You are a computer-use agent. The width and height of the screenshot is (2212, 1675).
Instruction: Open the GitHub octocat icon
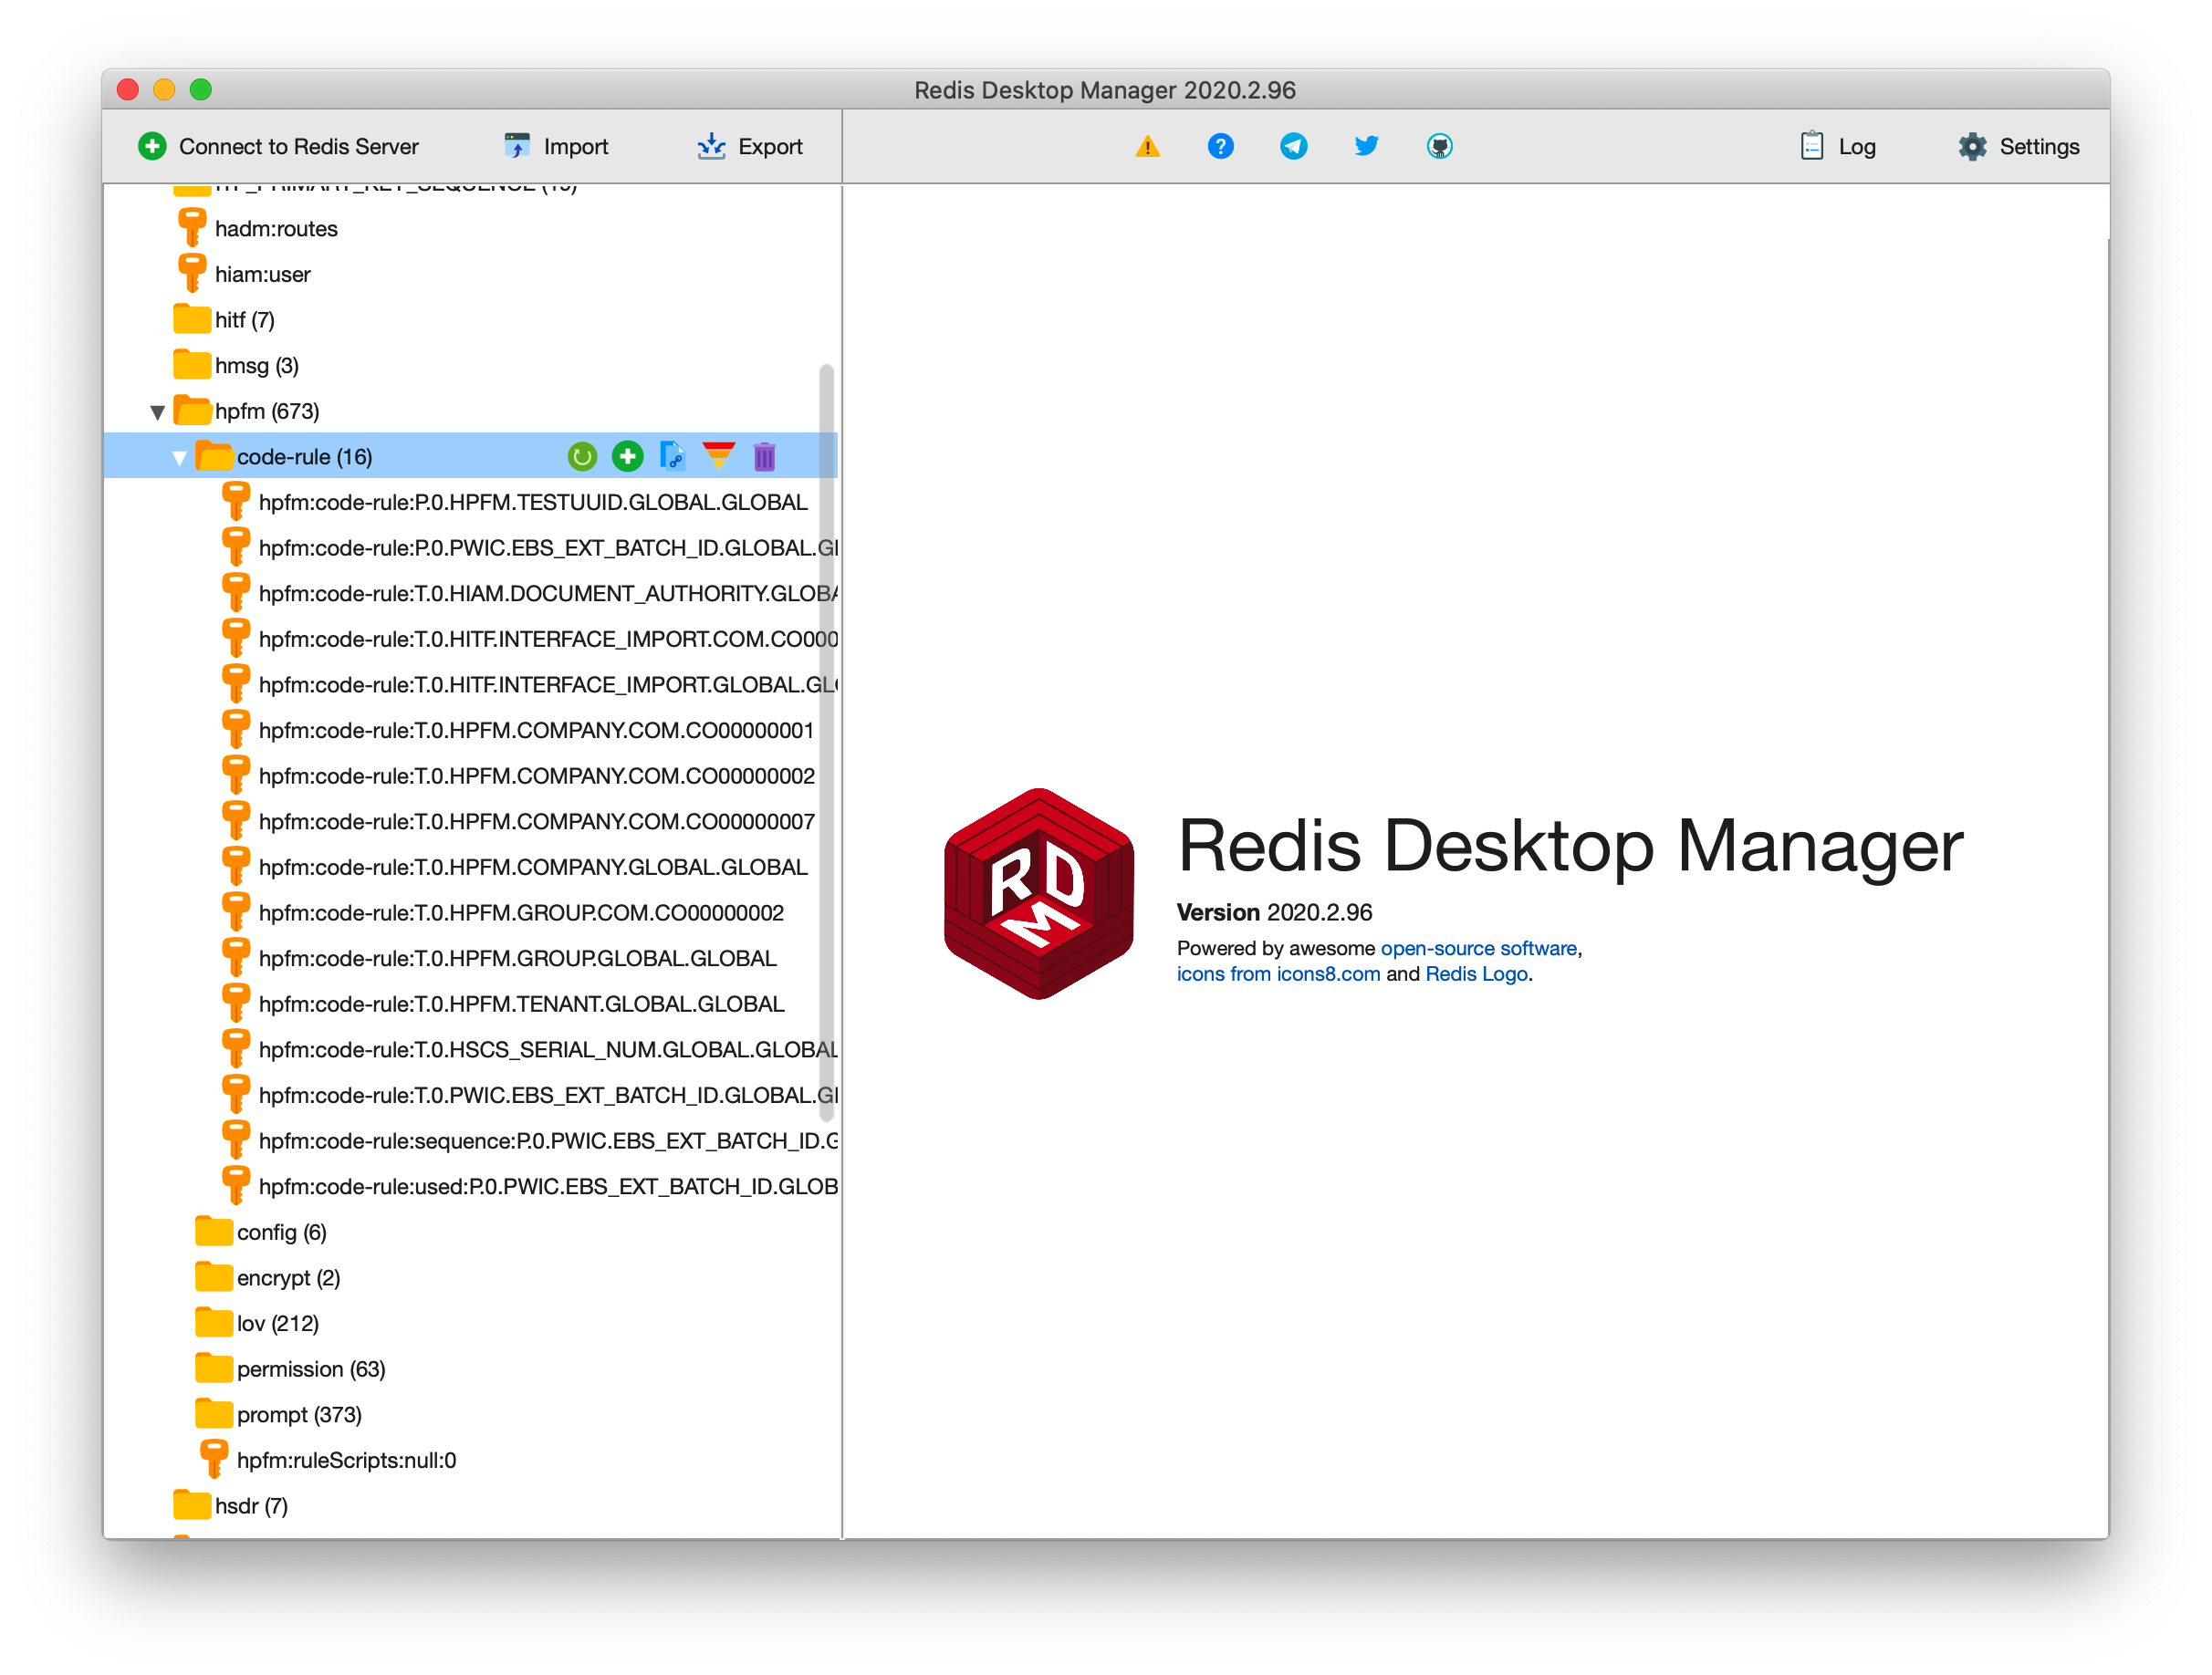pyautogui.click(x=1439, y=146)
